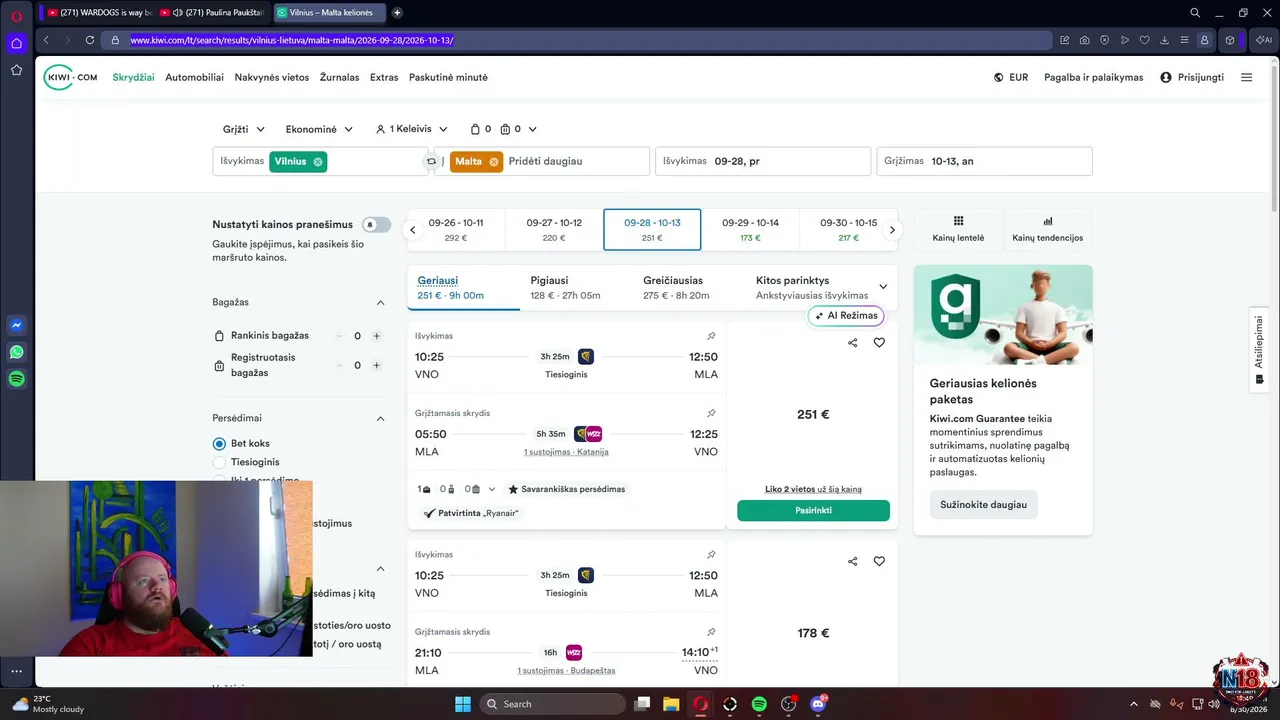Screen dimensions: 1280x720
Task: Increase Rankinis bagažas count
Action: [x=376, y=336]
